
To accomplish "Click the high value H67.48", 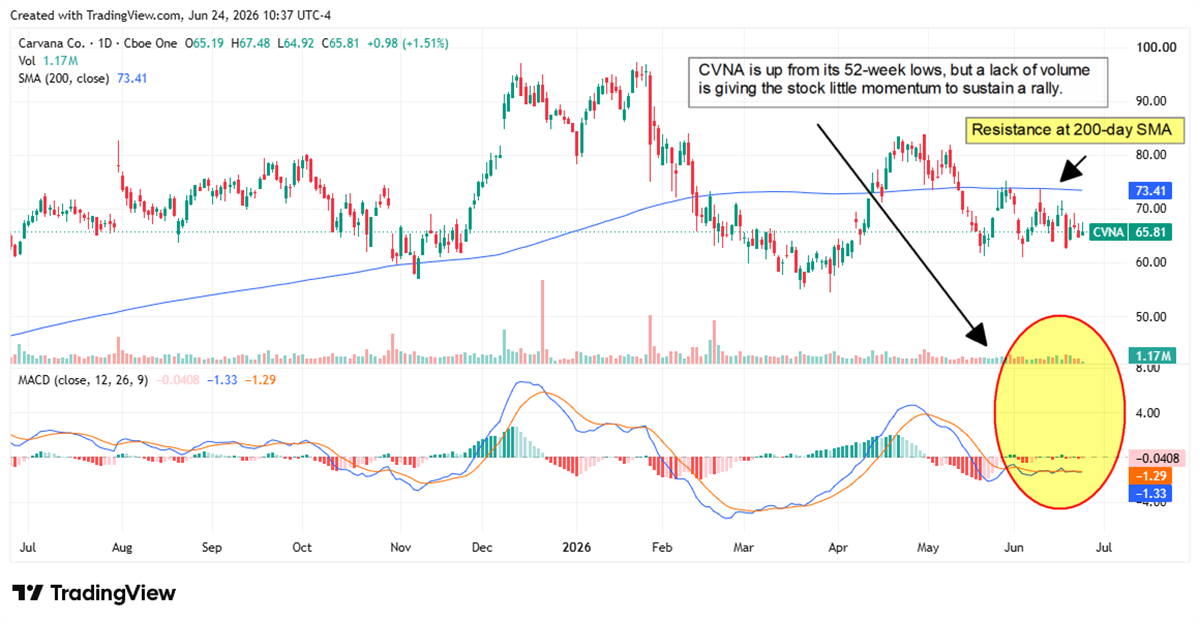I will 252,44.
